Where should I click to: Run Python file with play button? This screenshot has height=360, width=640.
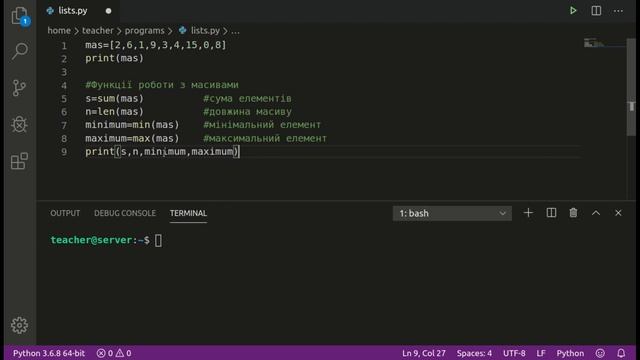tap(573, 11)
